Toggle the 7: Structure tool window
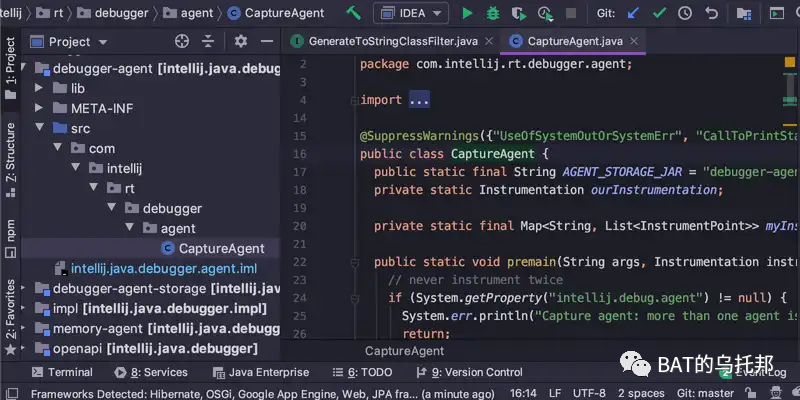Screen dimensions: 800x400 click(x=10, y=160)
